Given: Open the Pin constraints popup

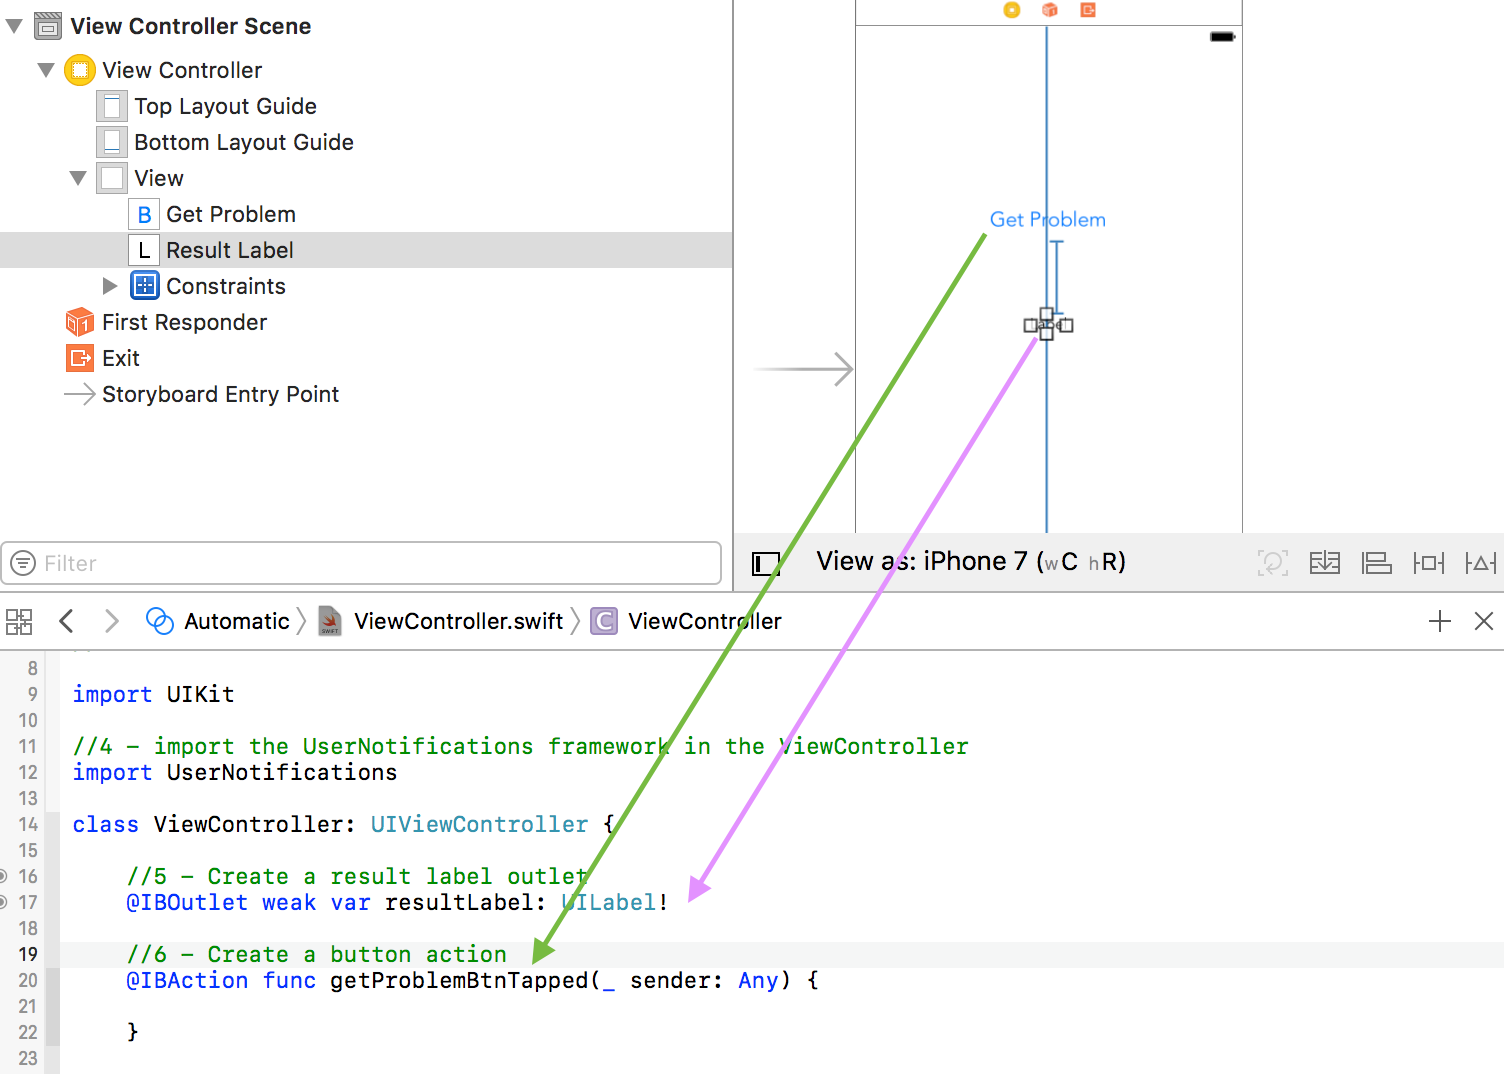Looking at the screenshot, I should click(x=1429, y=562).
